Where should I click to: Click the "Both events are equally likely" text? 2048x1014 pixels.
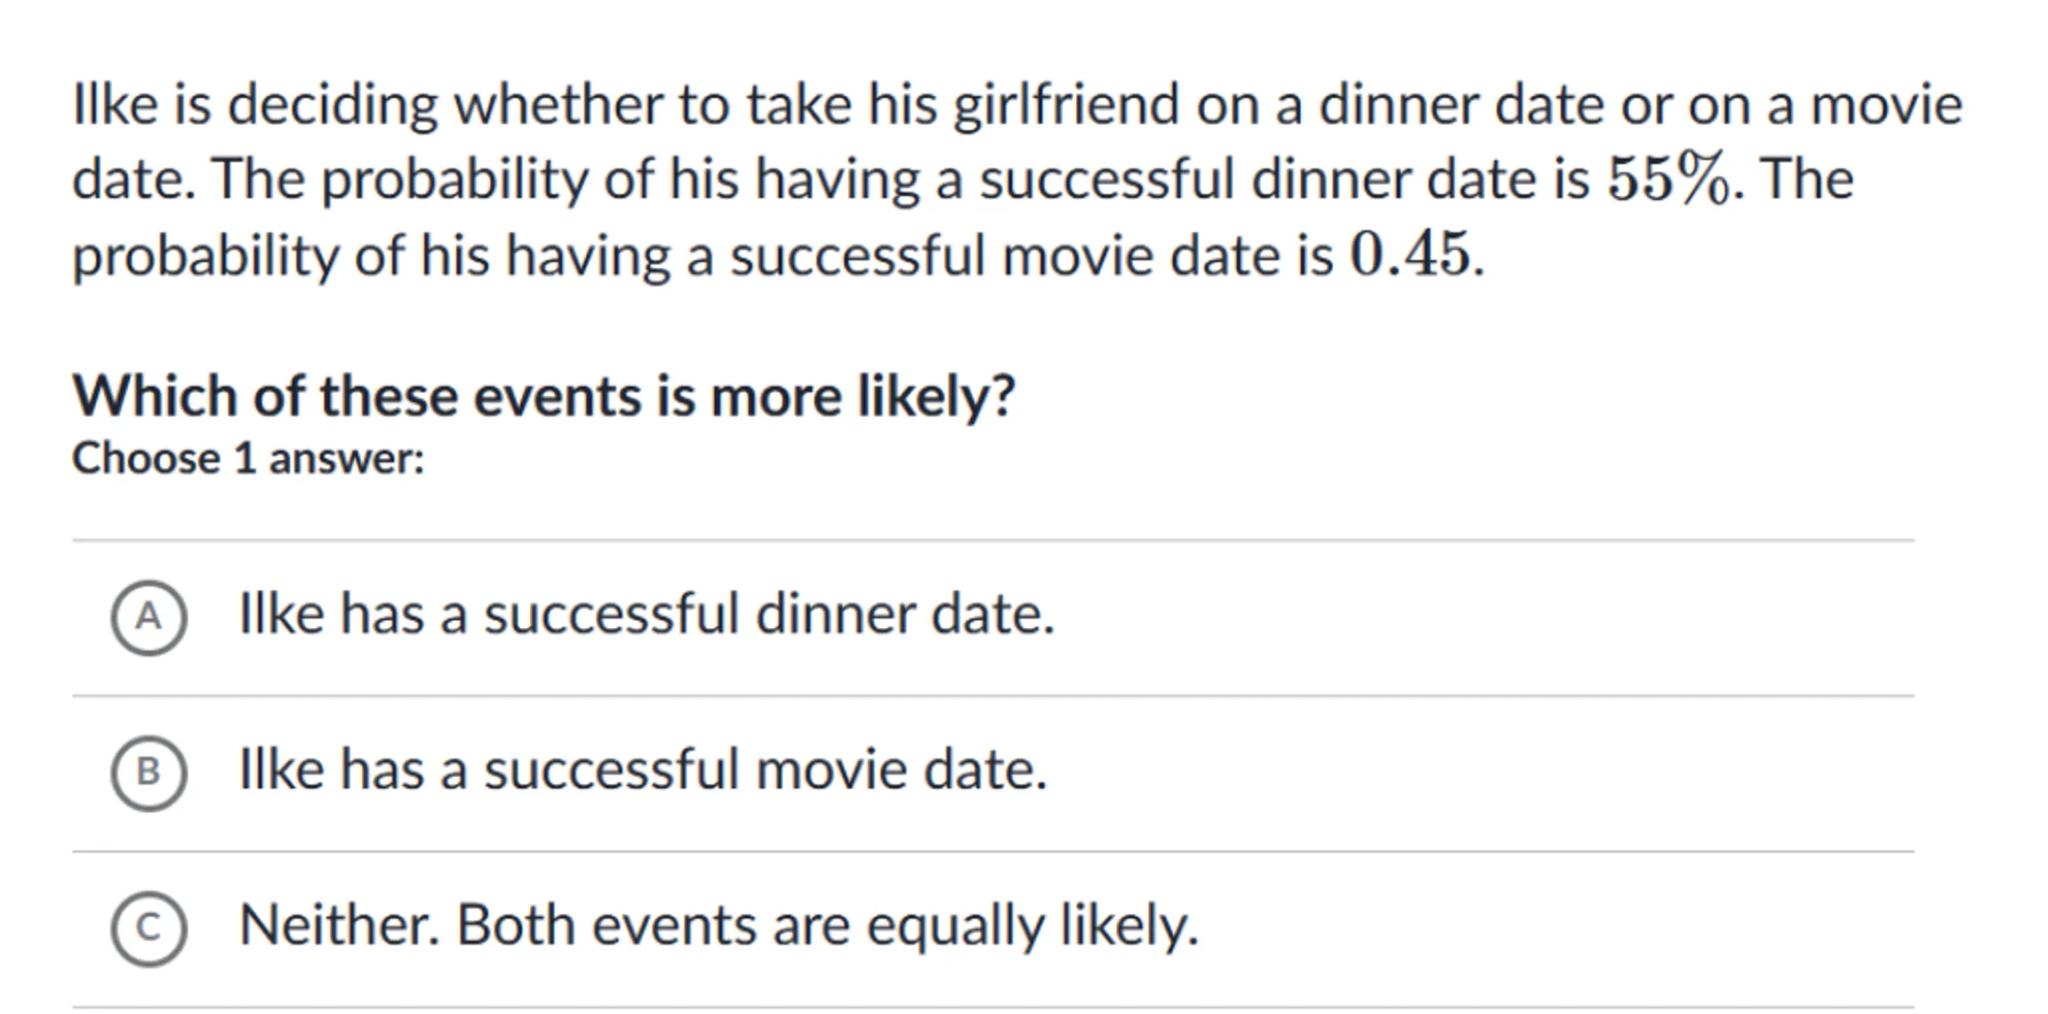pos(827,926)
